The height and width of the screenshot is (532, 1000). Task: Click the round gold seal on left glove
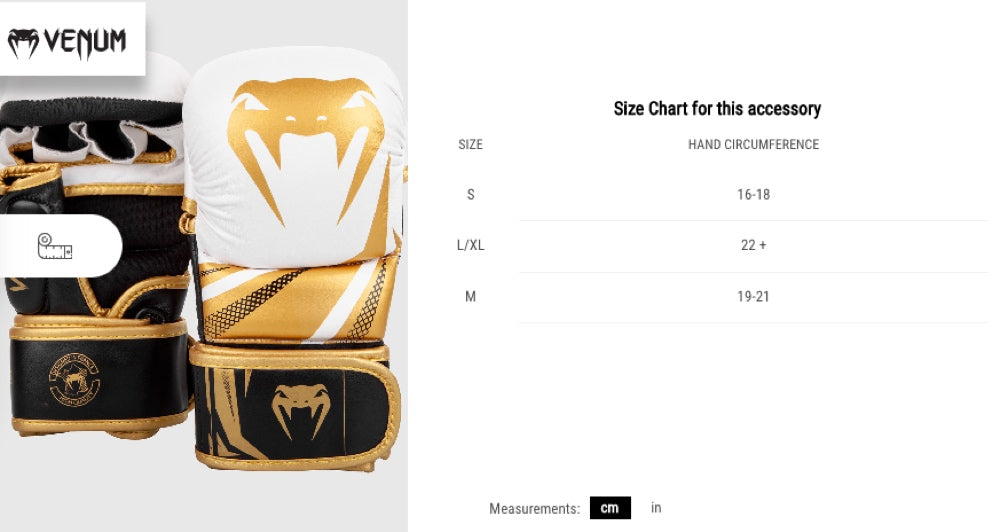75,380
